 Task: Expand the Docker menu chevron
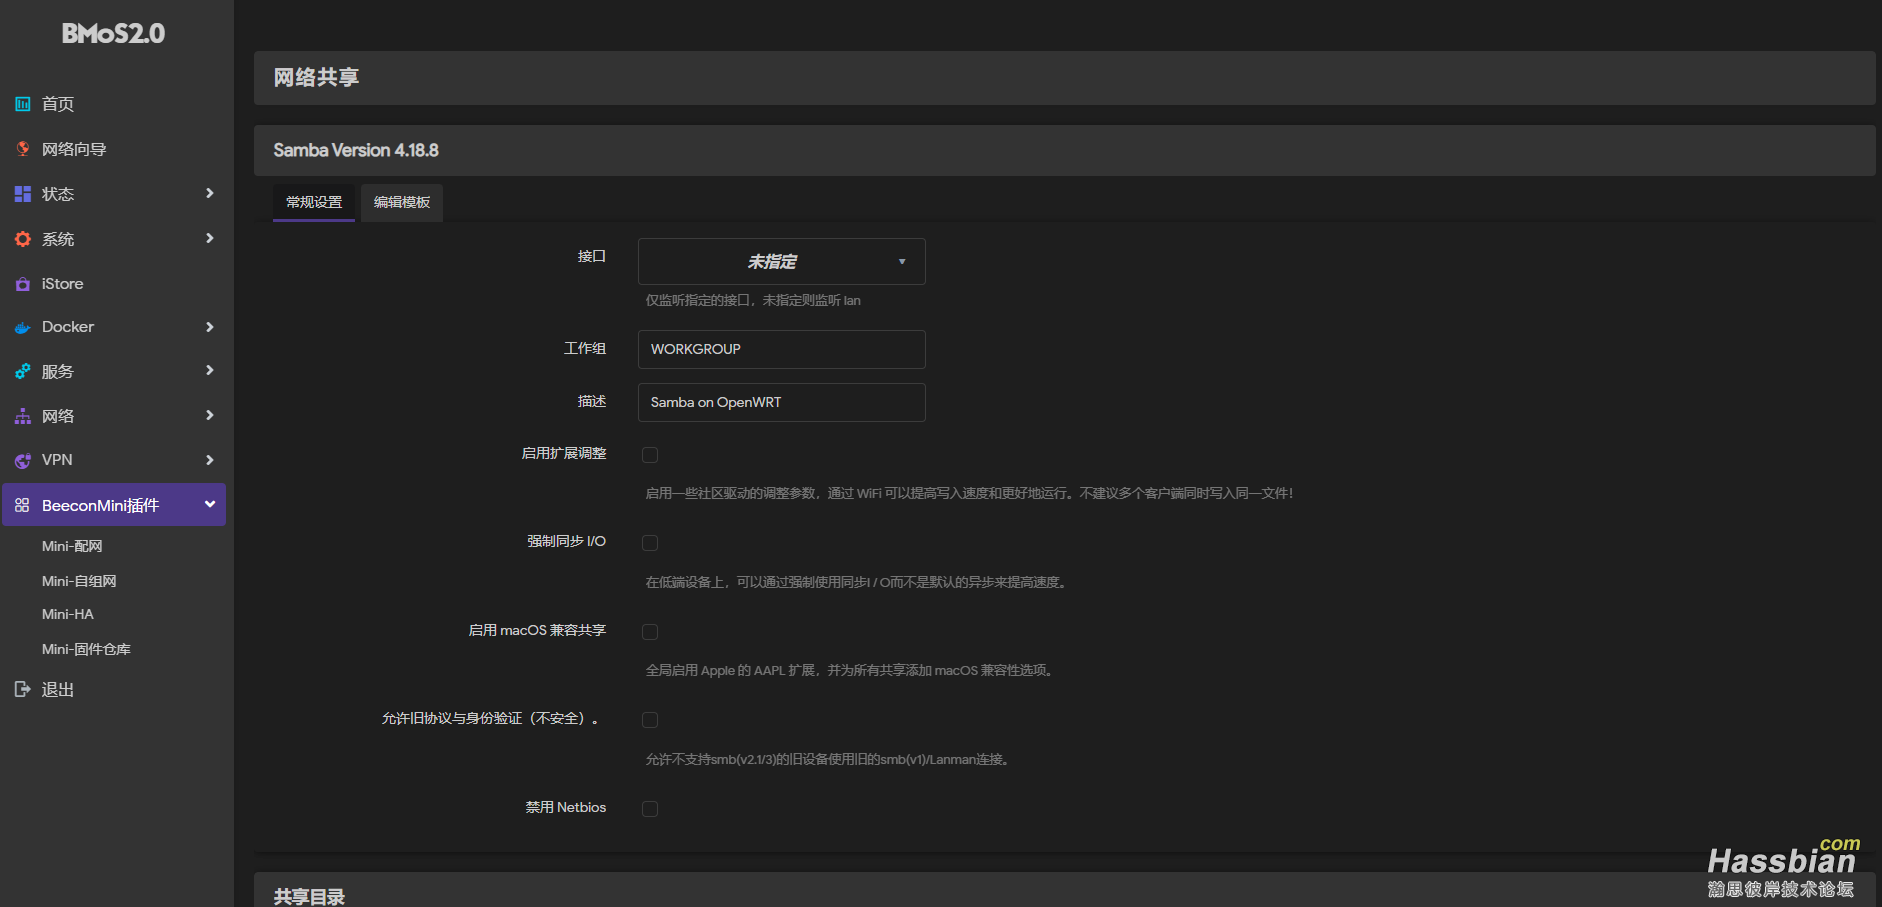210,327
